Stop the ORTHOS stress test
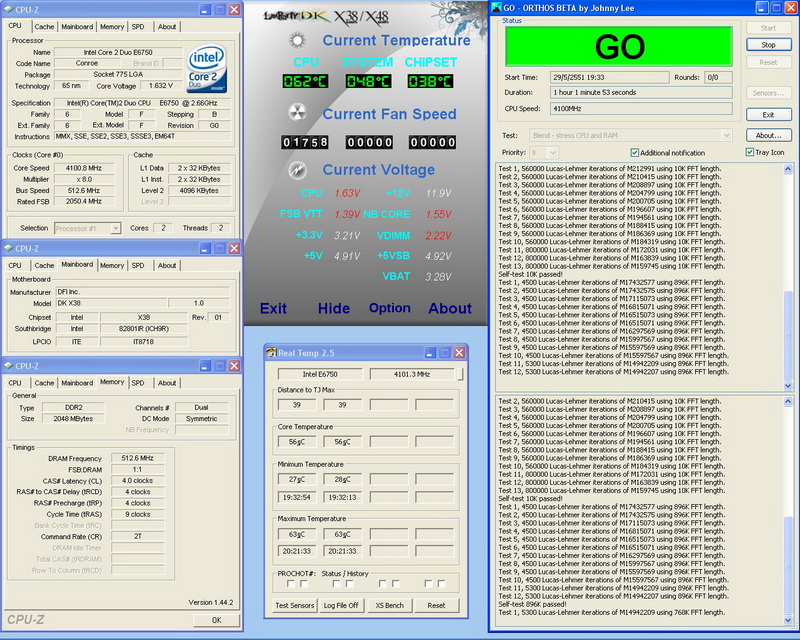The width and height of the screenshot is (800, 640). (768, 45)
